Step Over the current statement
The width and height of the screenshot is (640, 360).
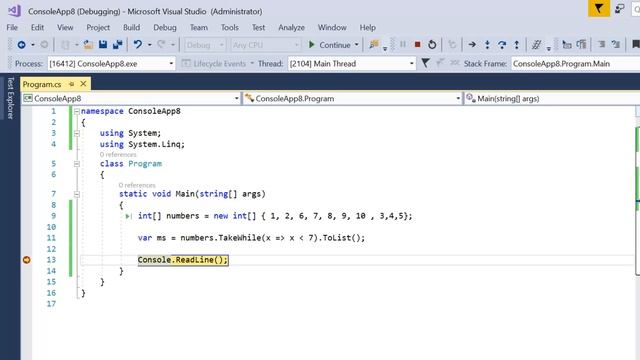click(502, 44)
